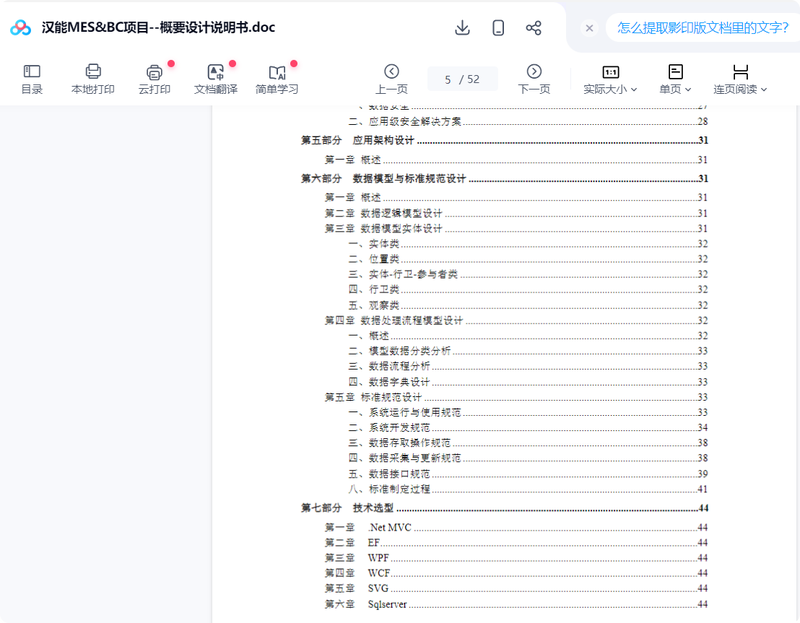The width and height of the screenshot is (800, 623).
Task: Click TOC entry 五、观察类
Action: click(528, 305)
